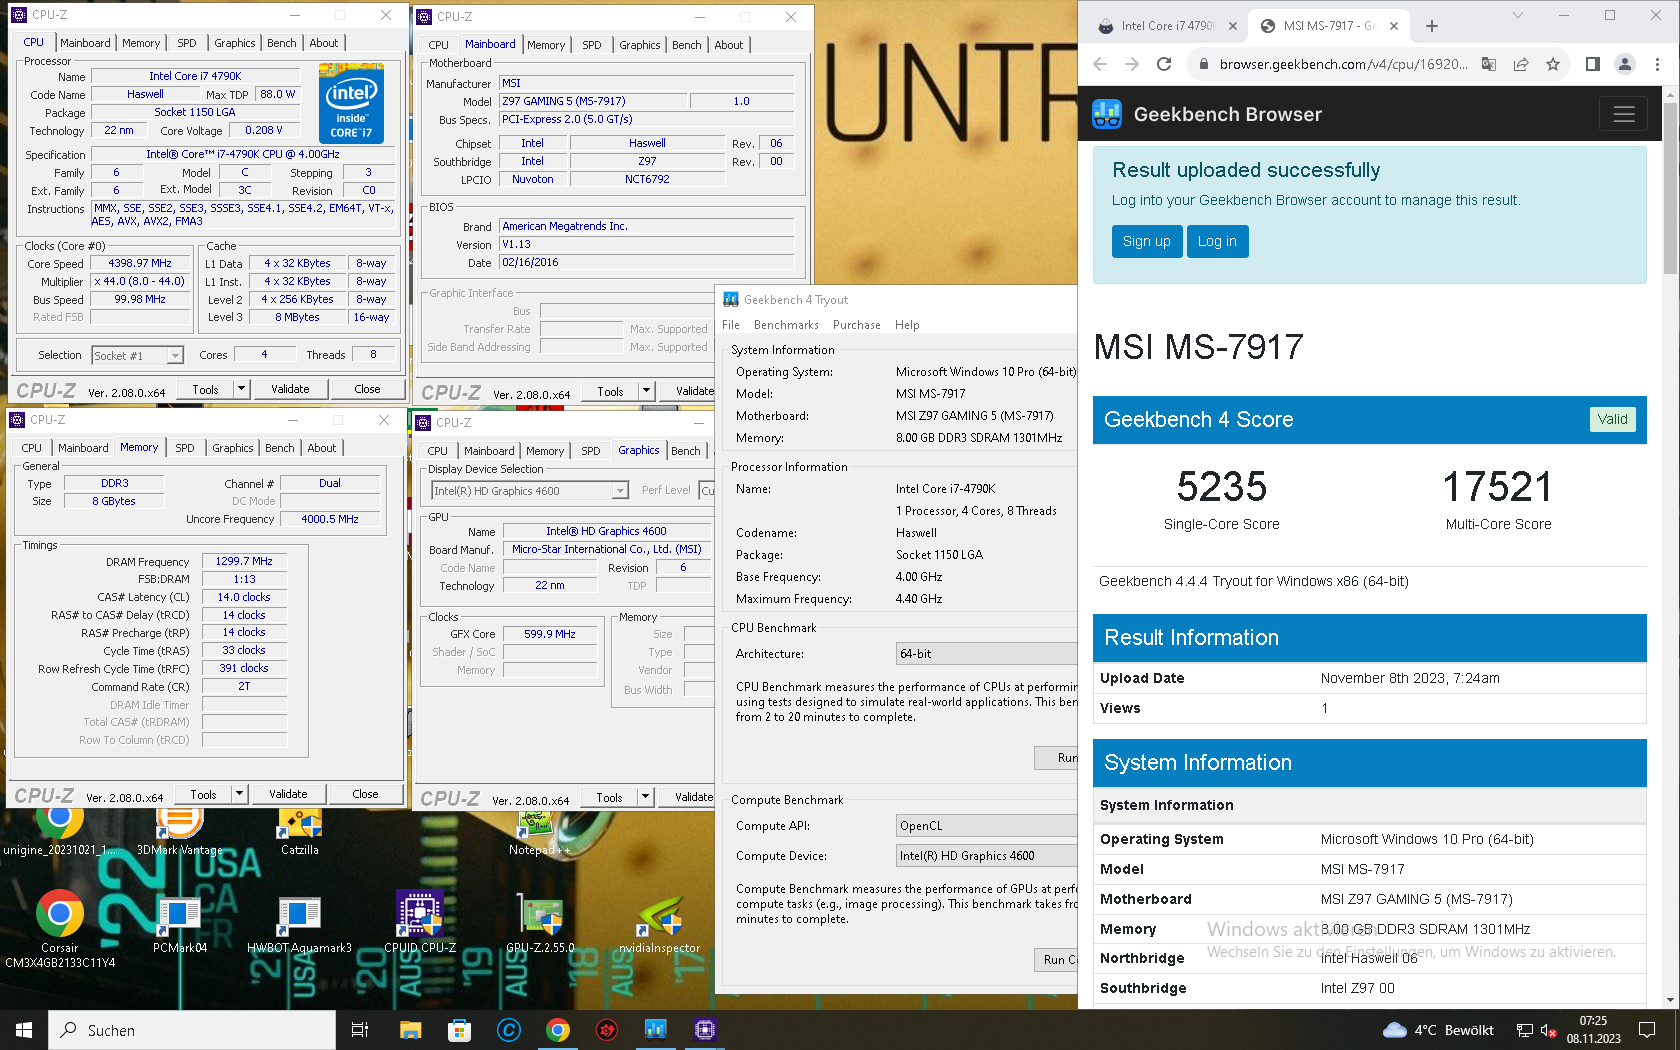Open a new Chrome tab with plus
The width and height of the screenshot is (1680, 1050).
point(1432,26)
